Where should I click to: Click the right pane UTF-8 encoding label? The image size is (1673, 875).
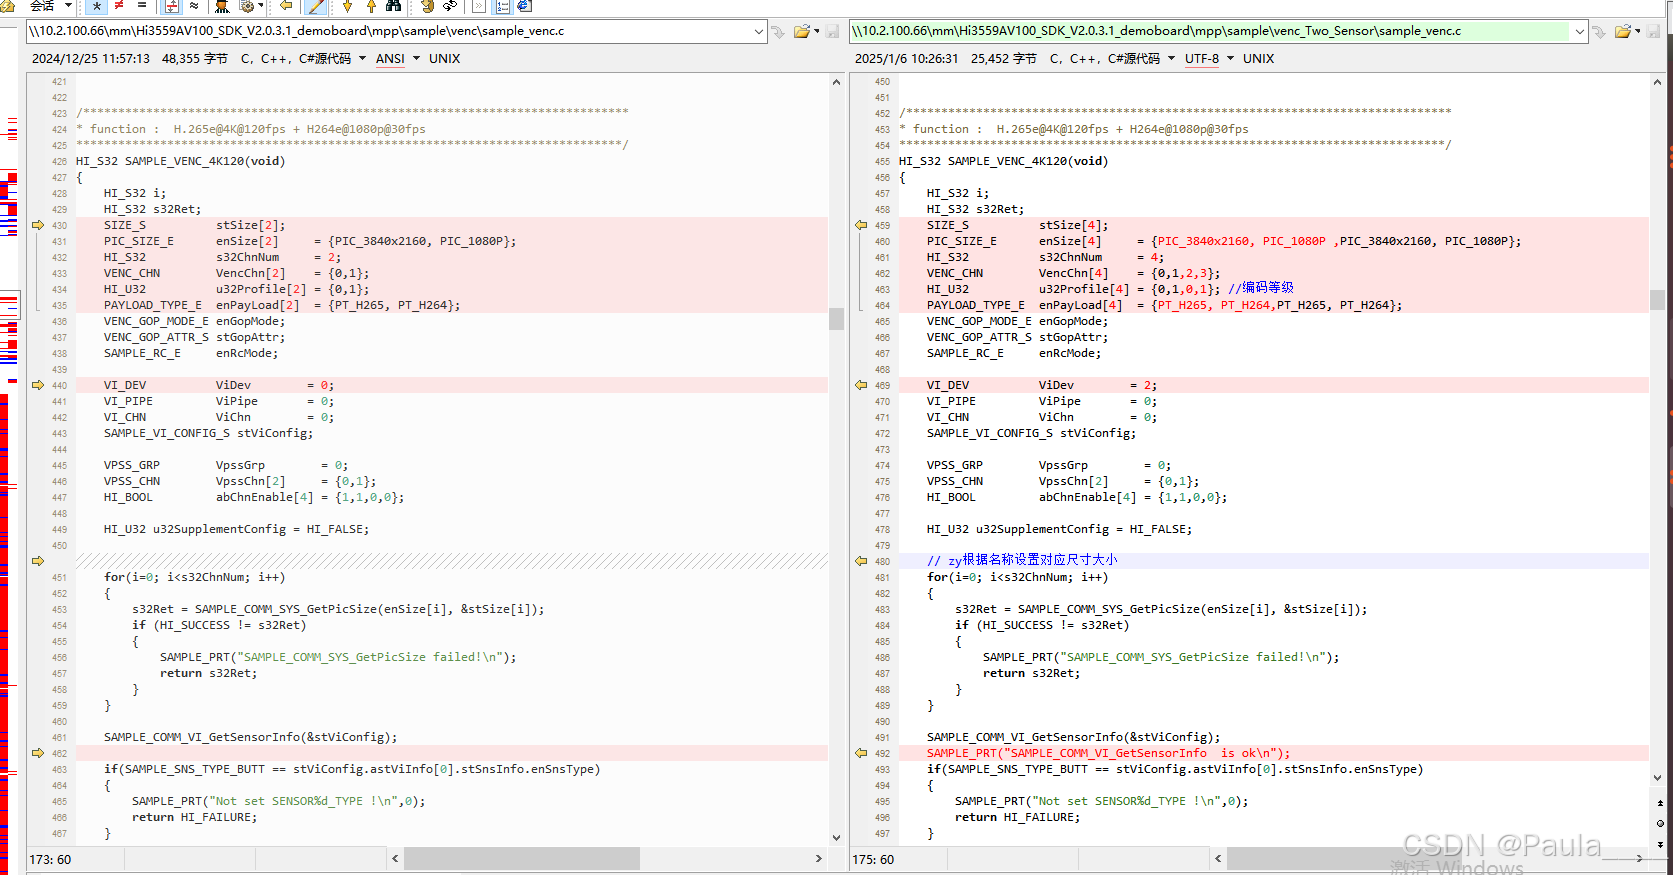point(1202,59)
